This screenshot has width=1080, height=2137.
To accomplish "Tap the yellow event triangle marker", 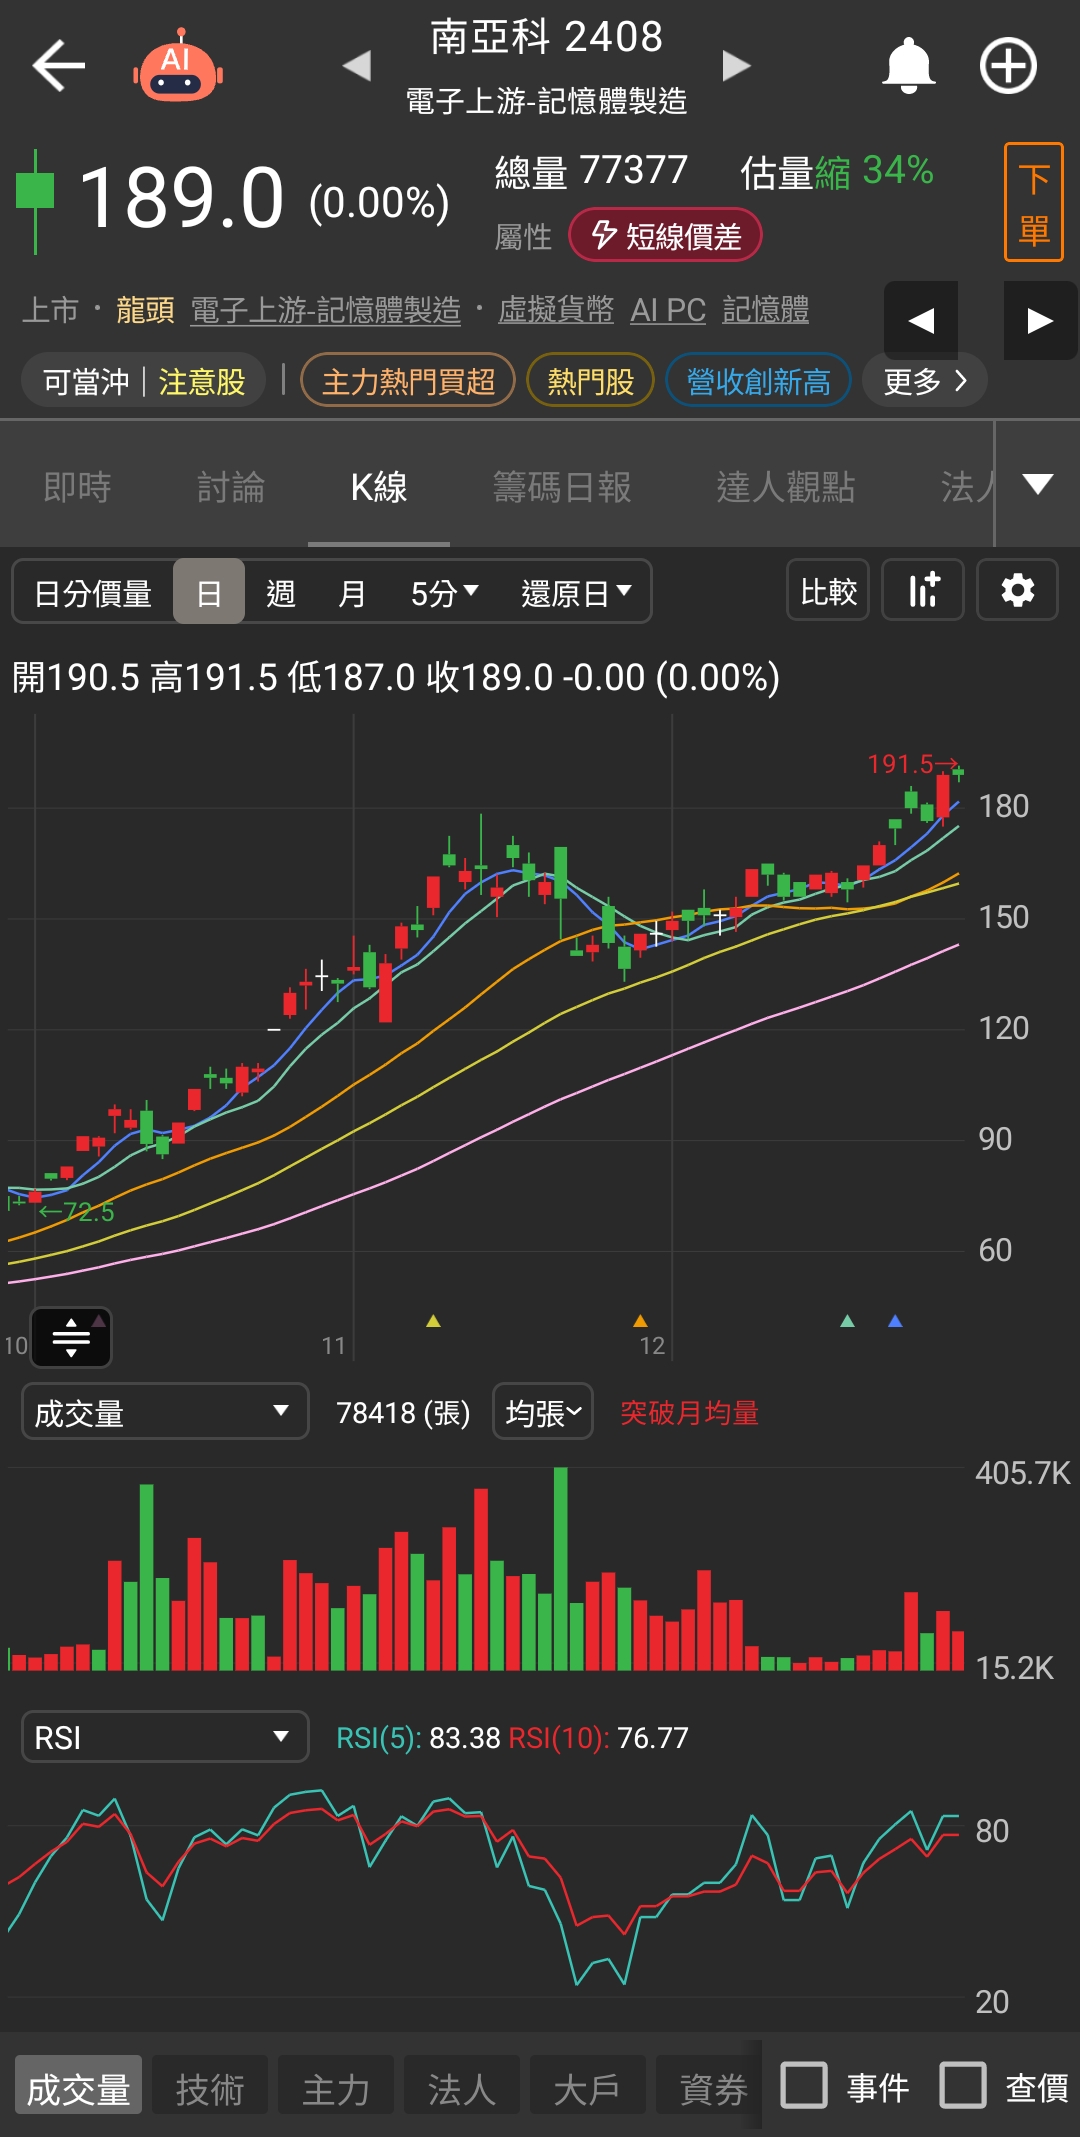I will point(433,1321).
